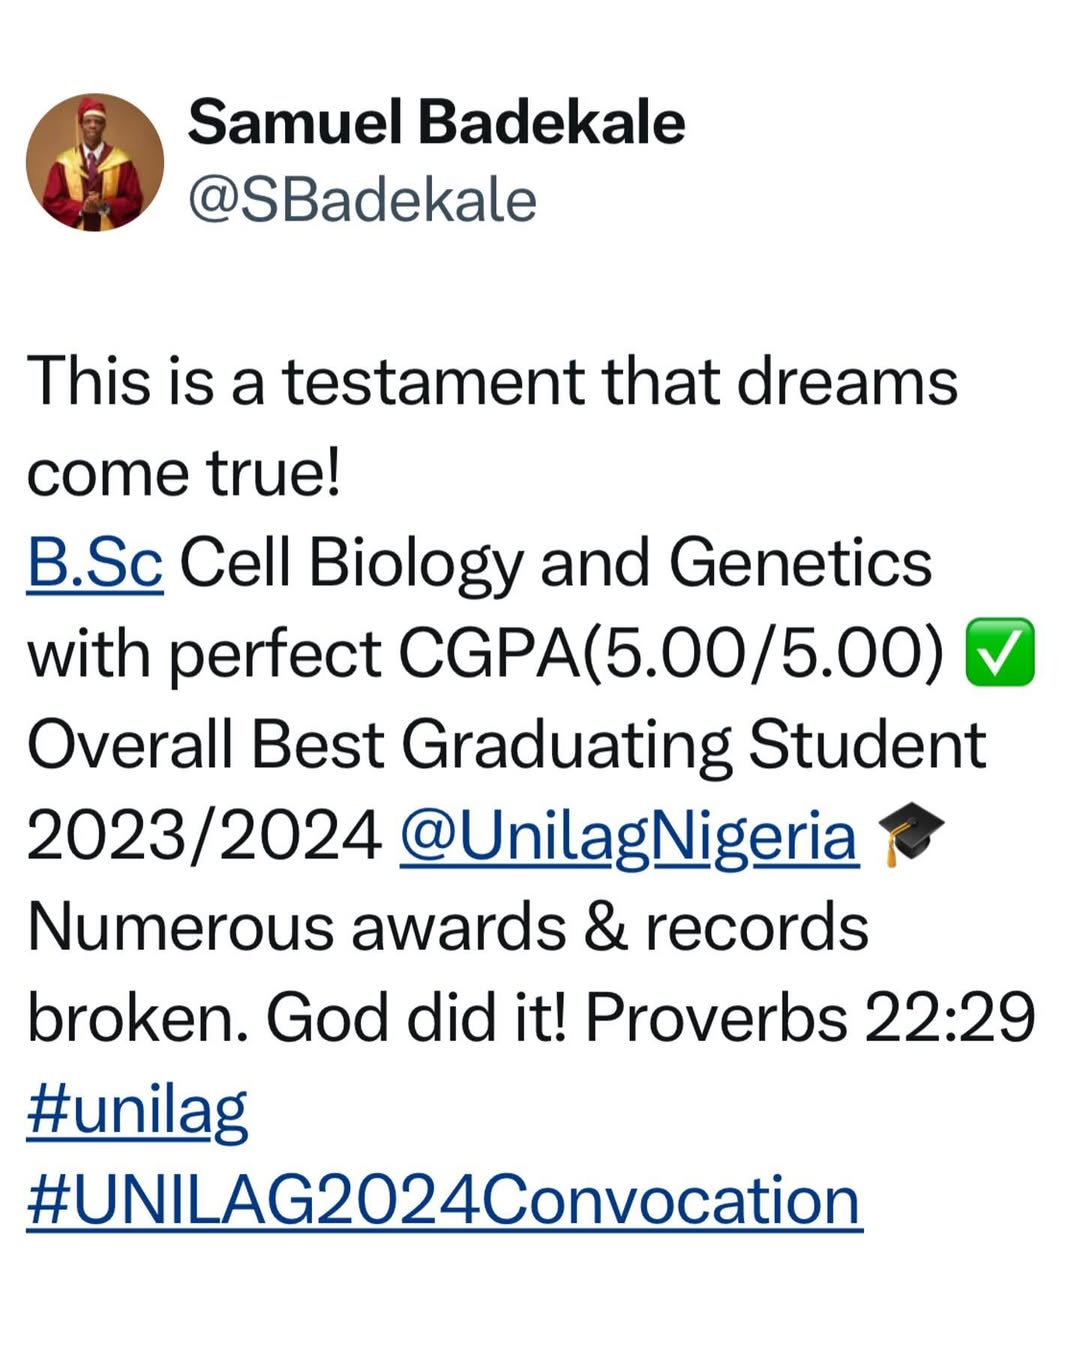Click the text "CGPA(5.00/5.00)"
The width and height of the screenshot is (1080, 1349).
click(670, 655)
